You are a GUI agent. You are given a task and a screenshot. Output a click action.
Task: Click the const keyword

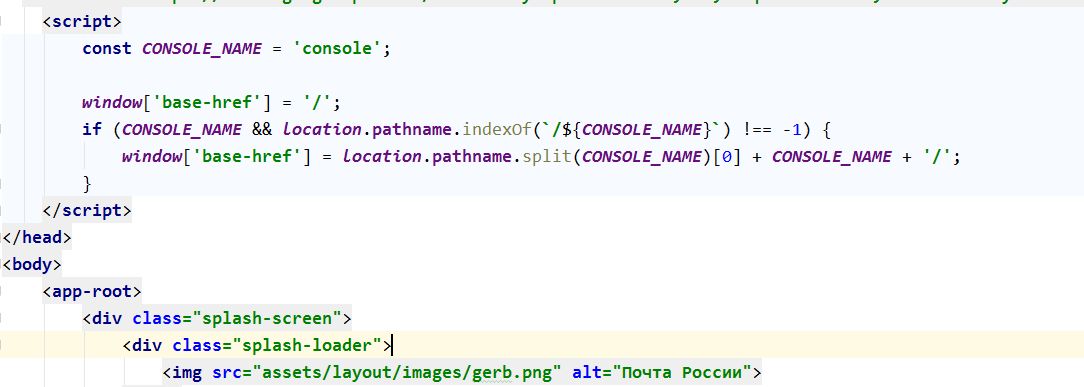pyautogui.click(x=107, y=49)
